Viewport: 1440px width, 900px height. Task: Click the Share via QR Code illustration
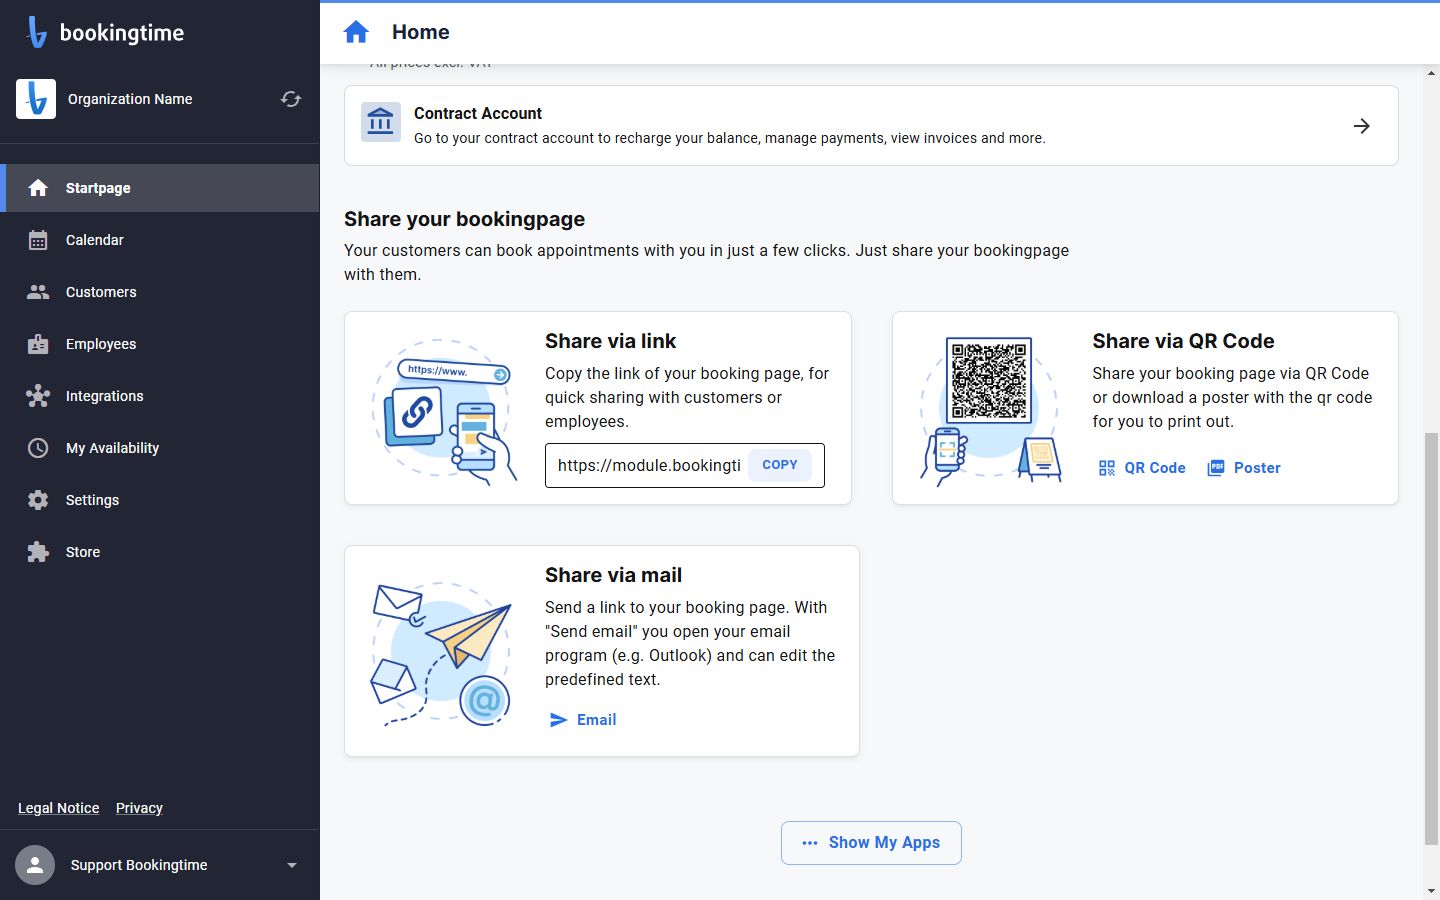pyautogui.click(x=990, y=410)
